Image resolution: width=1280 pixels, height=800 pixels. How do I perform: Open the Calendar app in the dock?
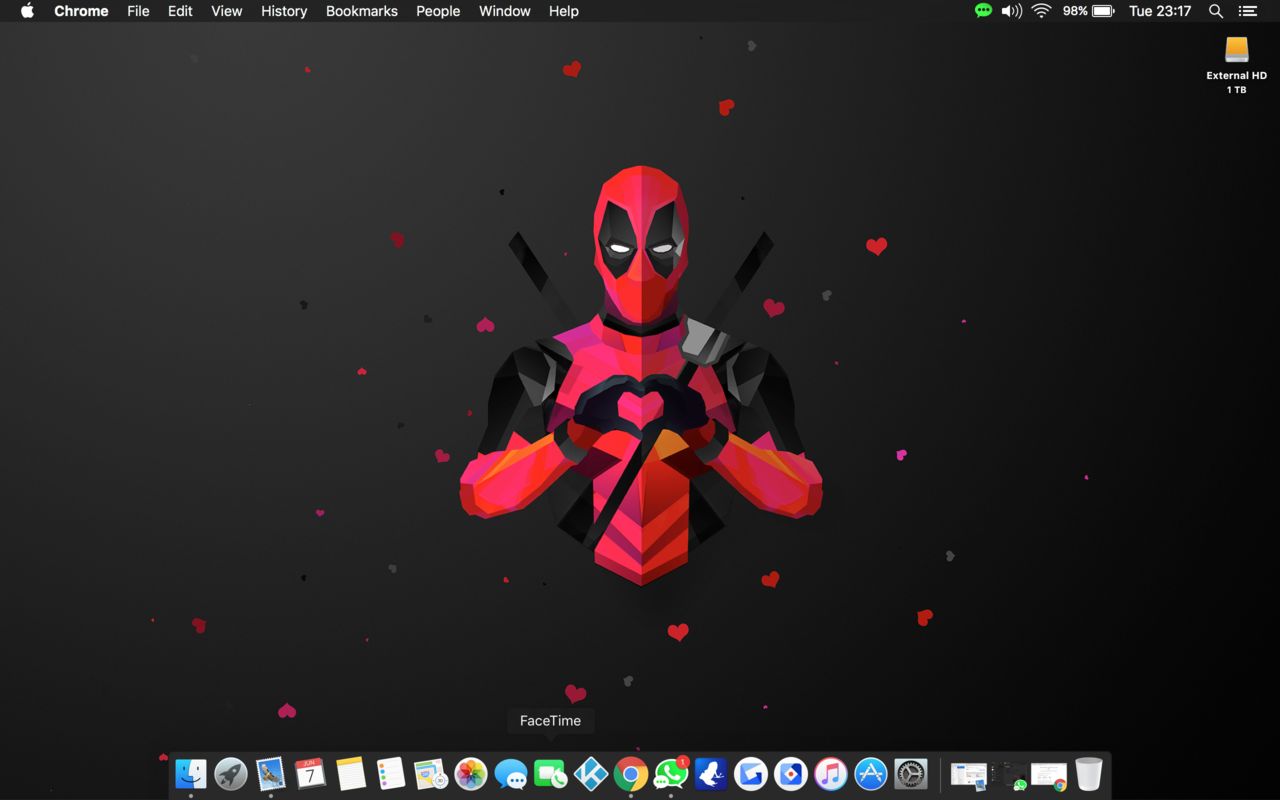pyautogui.click(x=310, y=773)
